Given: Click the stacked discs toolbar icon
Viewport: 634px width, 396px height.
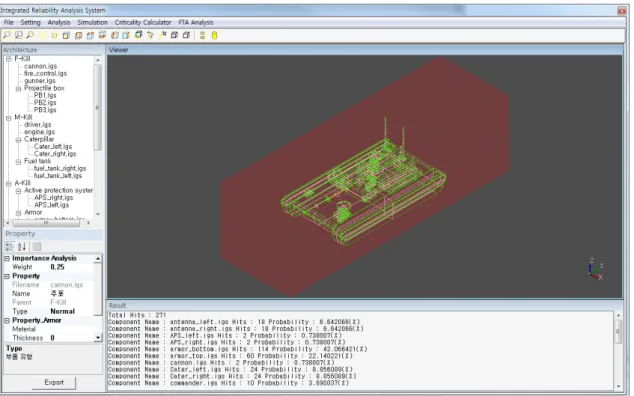Looking at the screenshot, I should click(203, 36).
